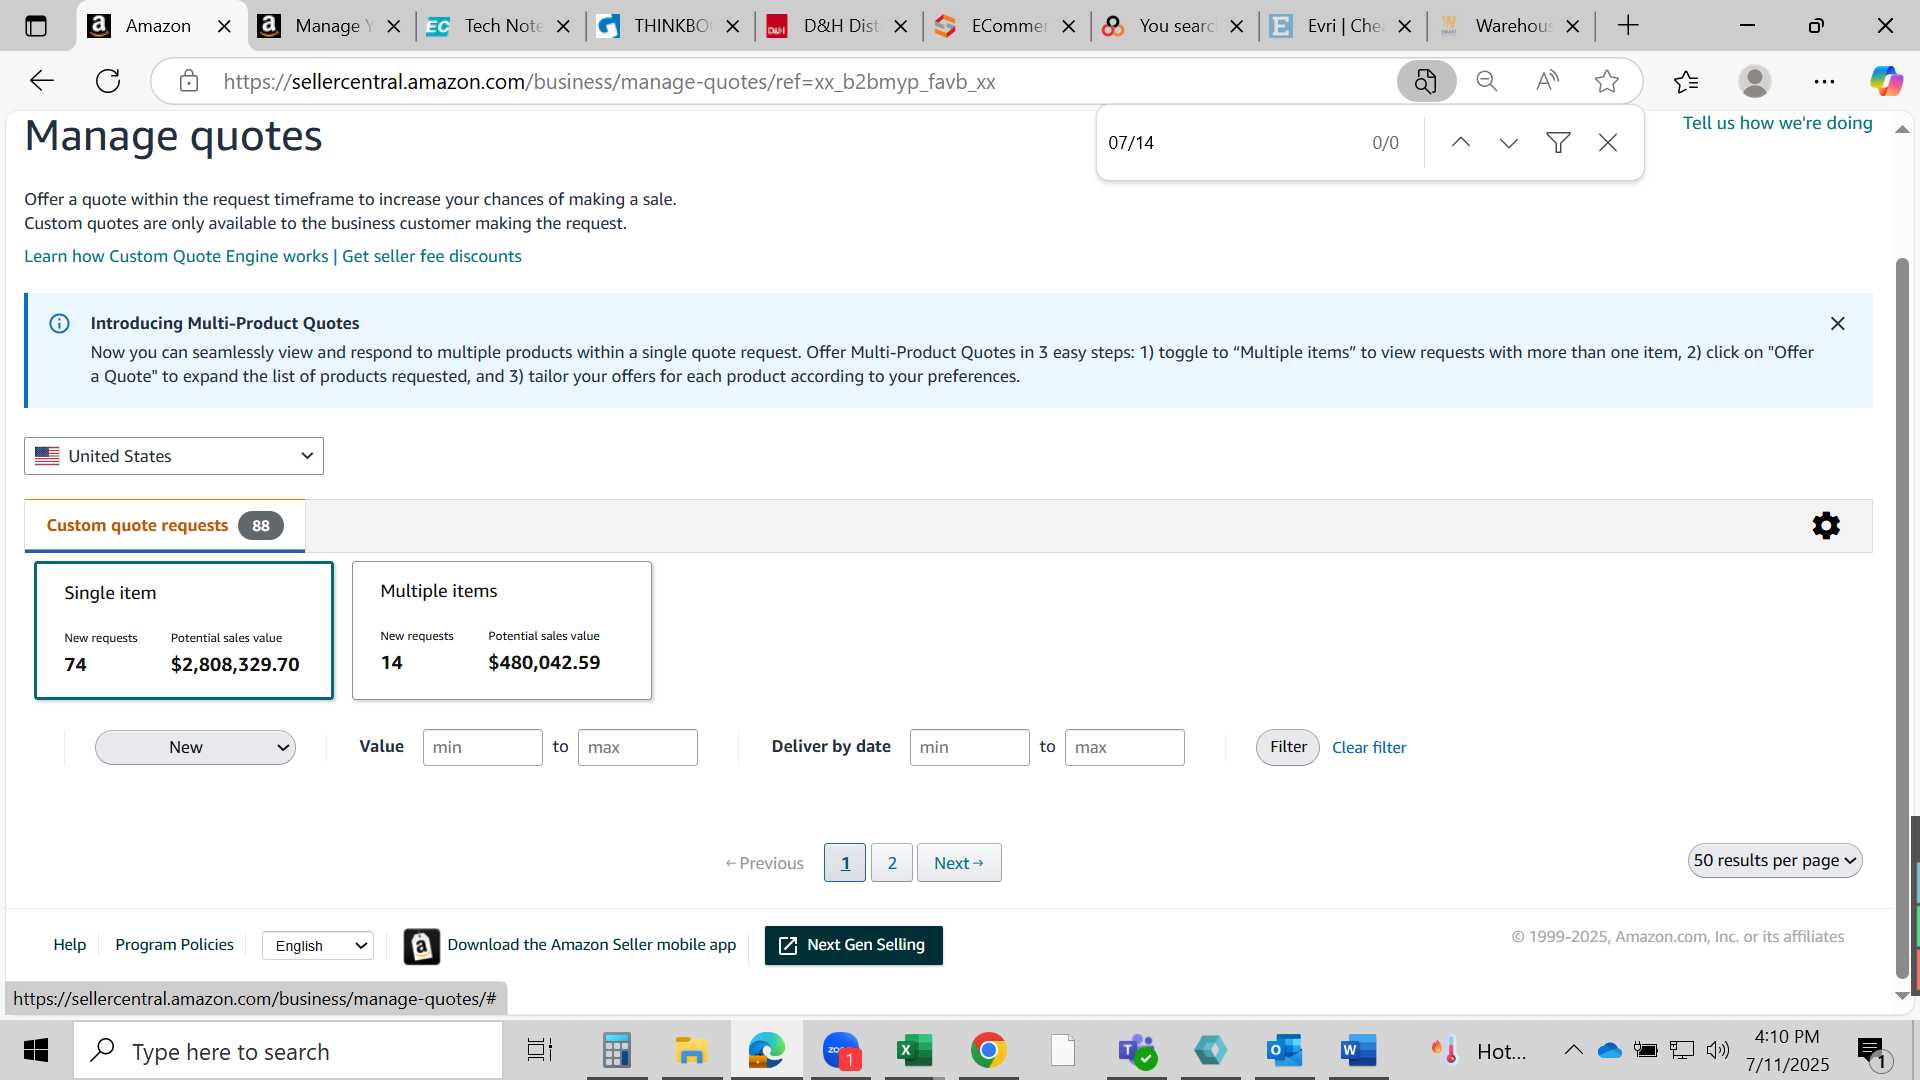Click the find-on-page search text field
This screenshot has width=1920, height=1080.
(x=1230, y=143)
